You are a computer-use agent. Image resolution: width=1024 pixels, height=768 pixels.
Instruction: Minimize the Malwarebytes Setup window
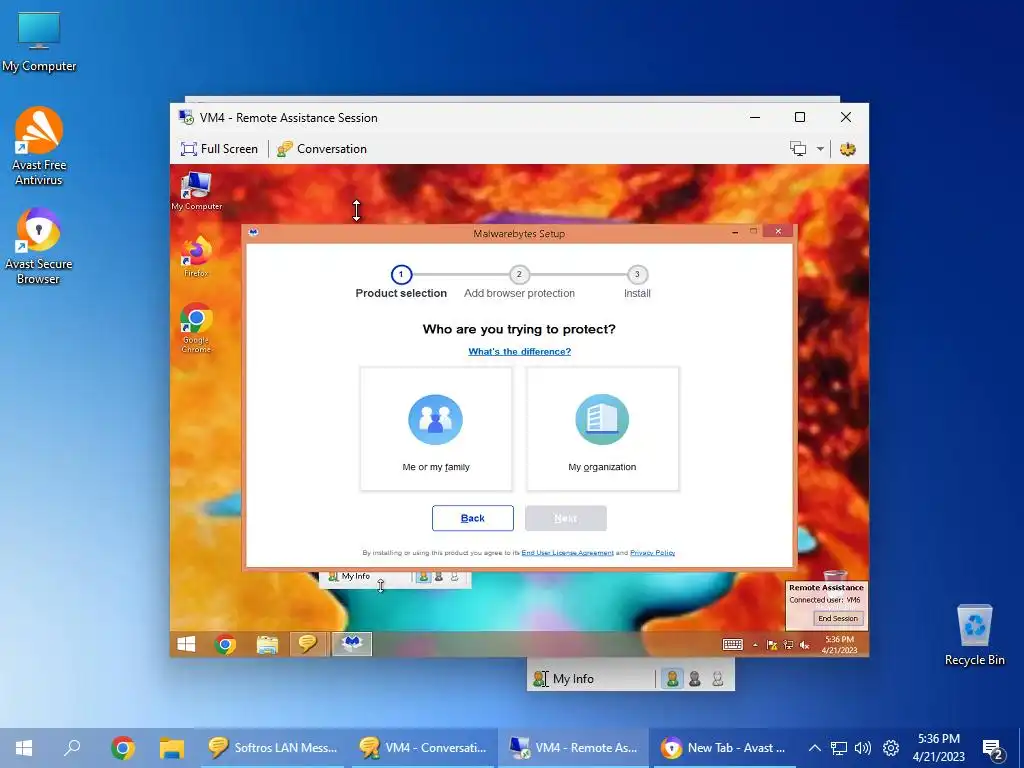tap(735, 231)
